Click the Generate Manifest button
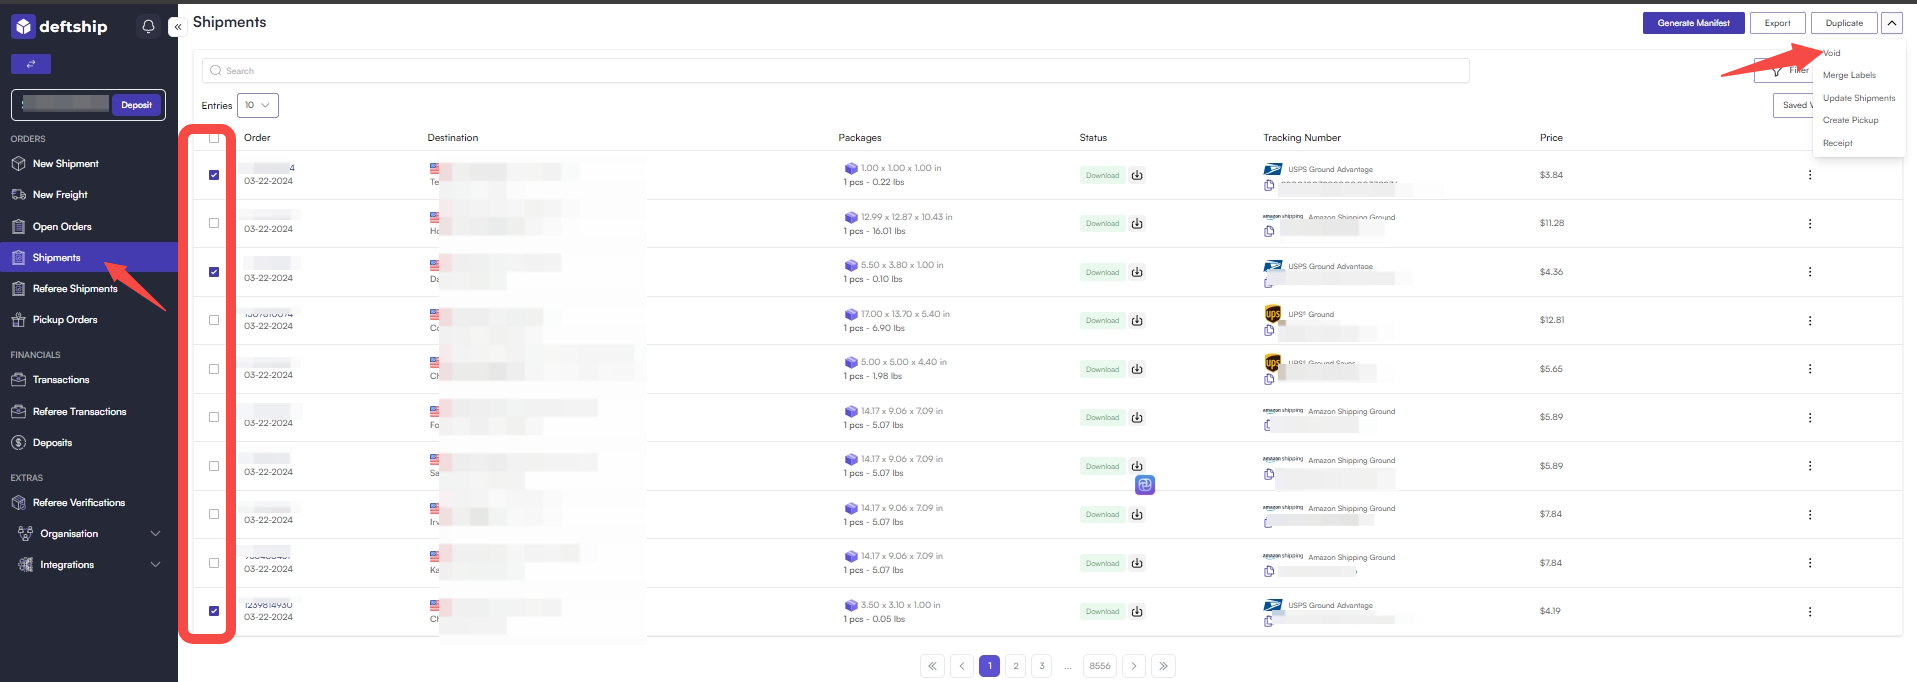This screenshot has width=1917, height=682. [x=1693, y=23]
